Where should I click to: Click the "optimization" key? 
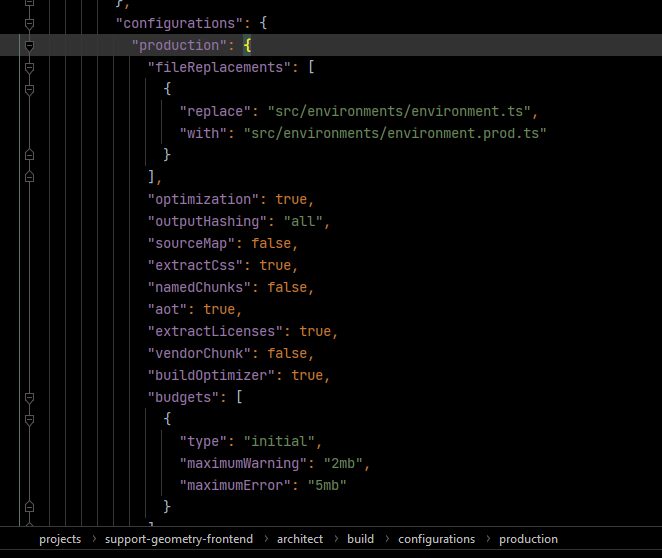point(203,199)
